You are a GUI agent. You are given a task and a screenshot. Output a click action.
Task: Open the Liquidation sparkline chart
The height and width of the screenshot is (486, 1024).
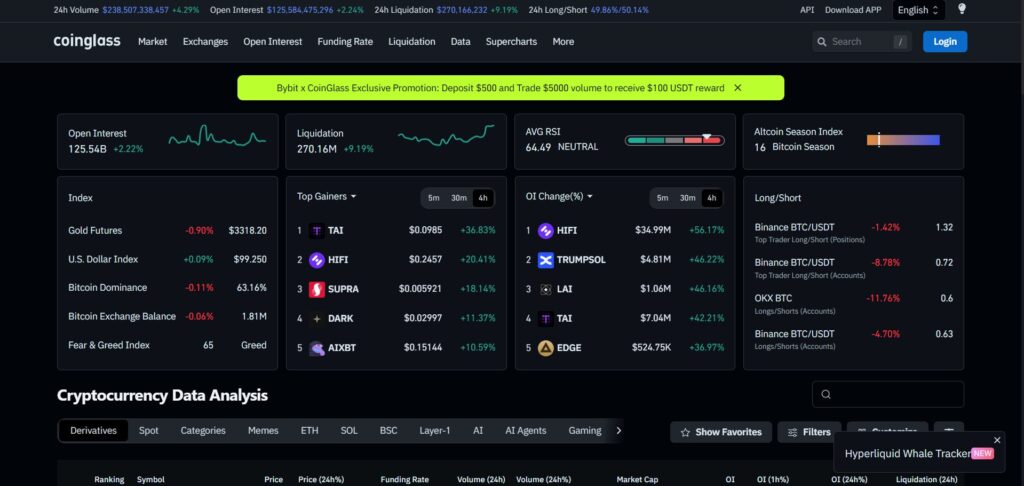(446, 135)
